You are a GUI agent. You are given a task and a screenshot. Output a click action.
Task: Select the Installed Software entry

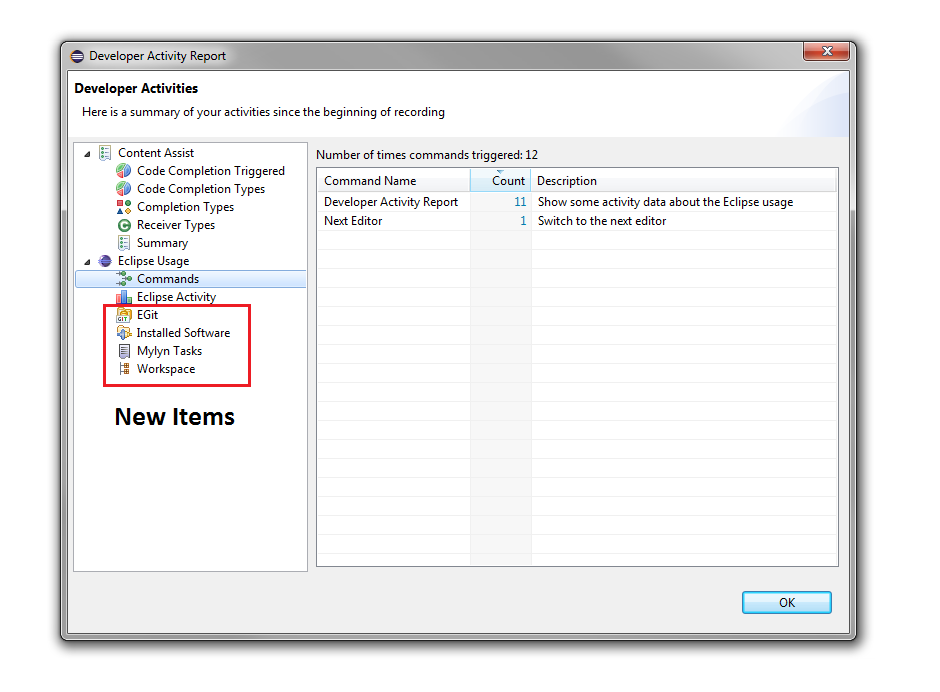(183, 333)
